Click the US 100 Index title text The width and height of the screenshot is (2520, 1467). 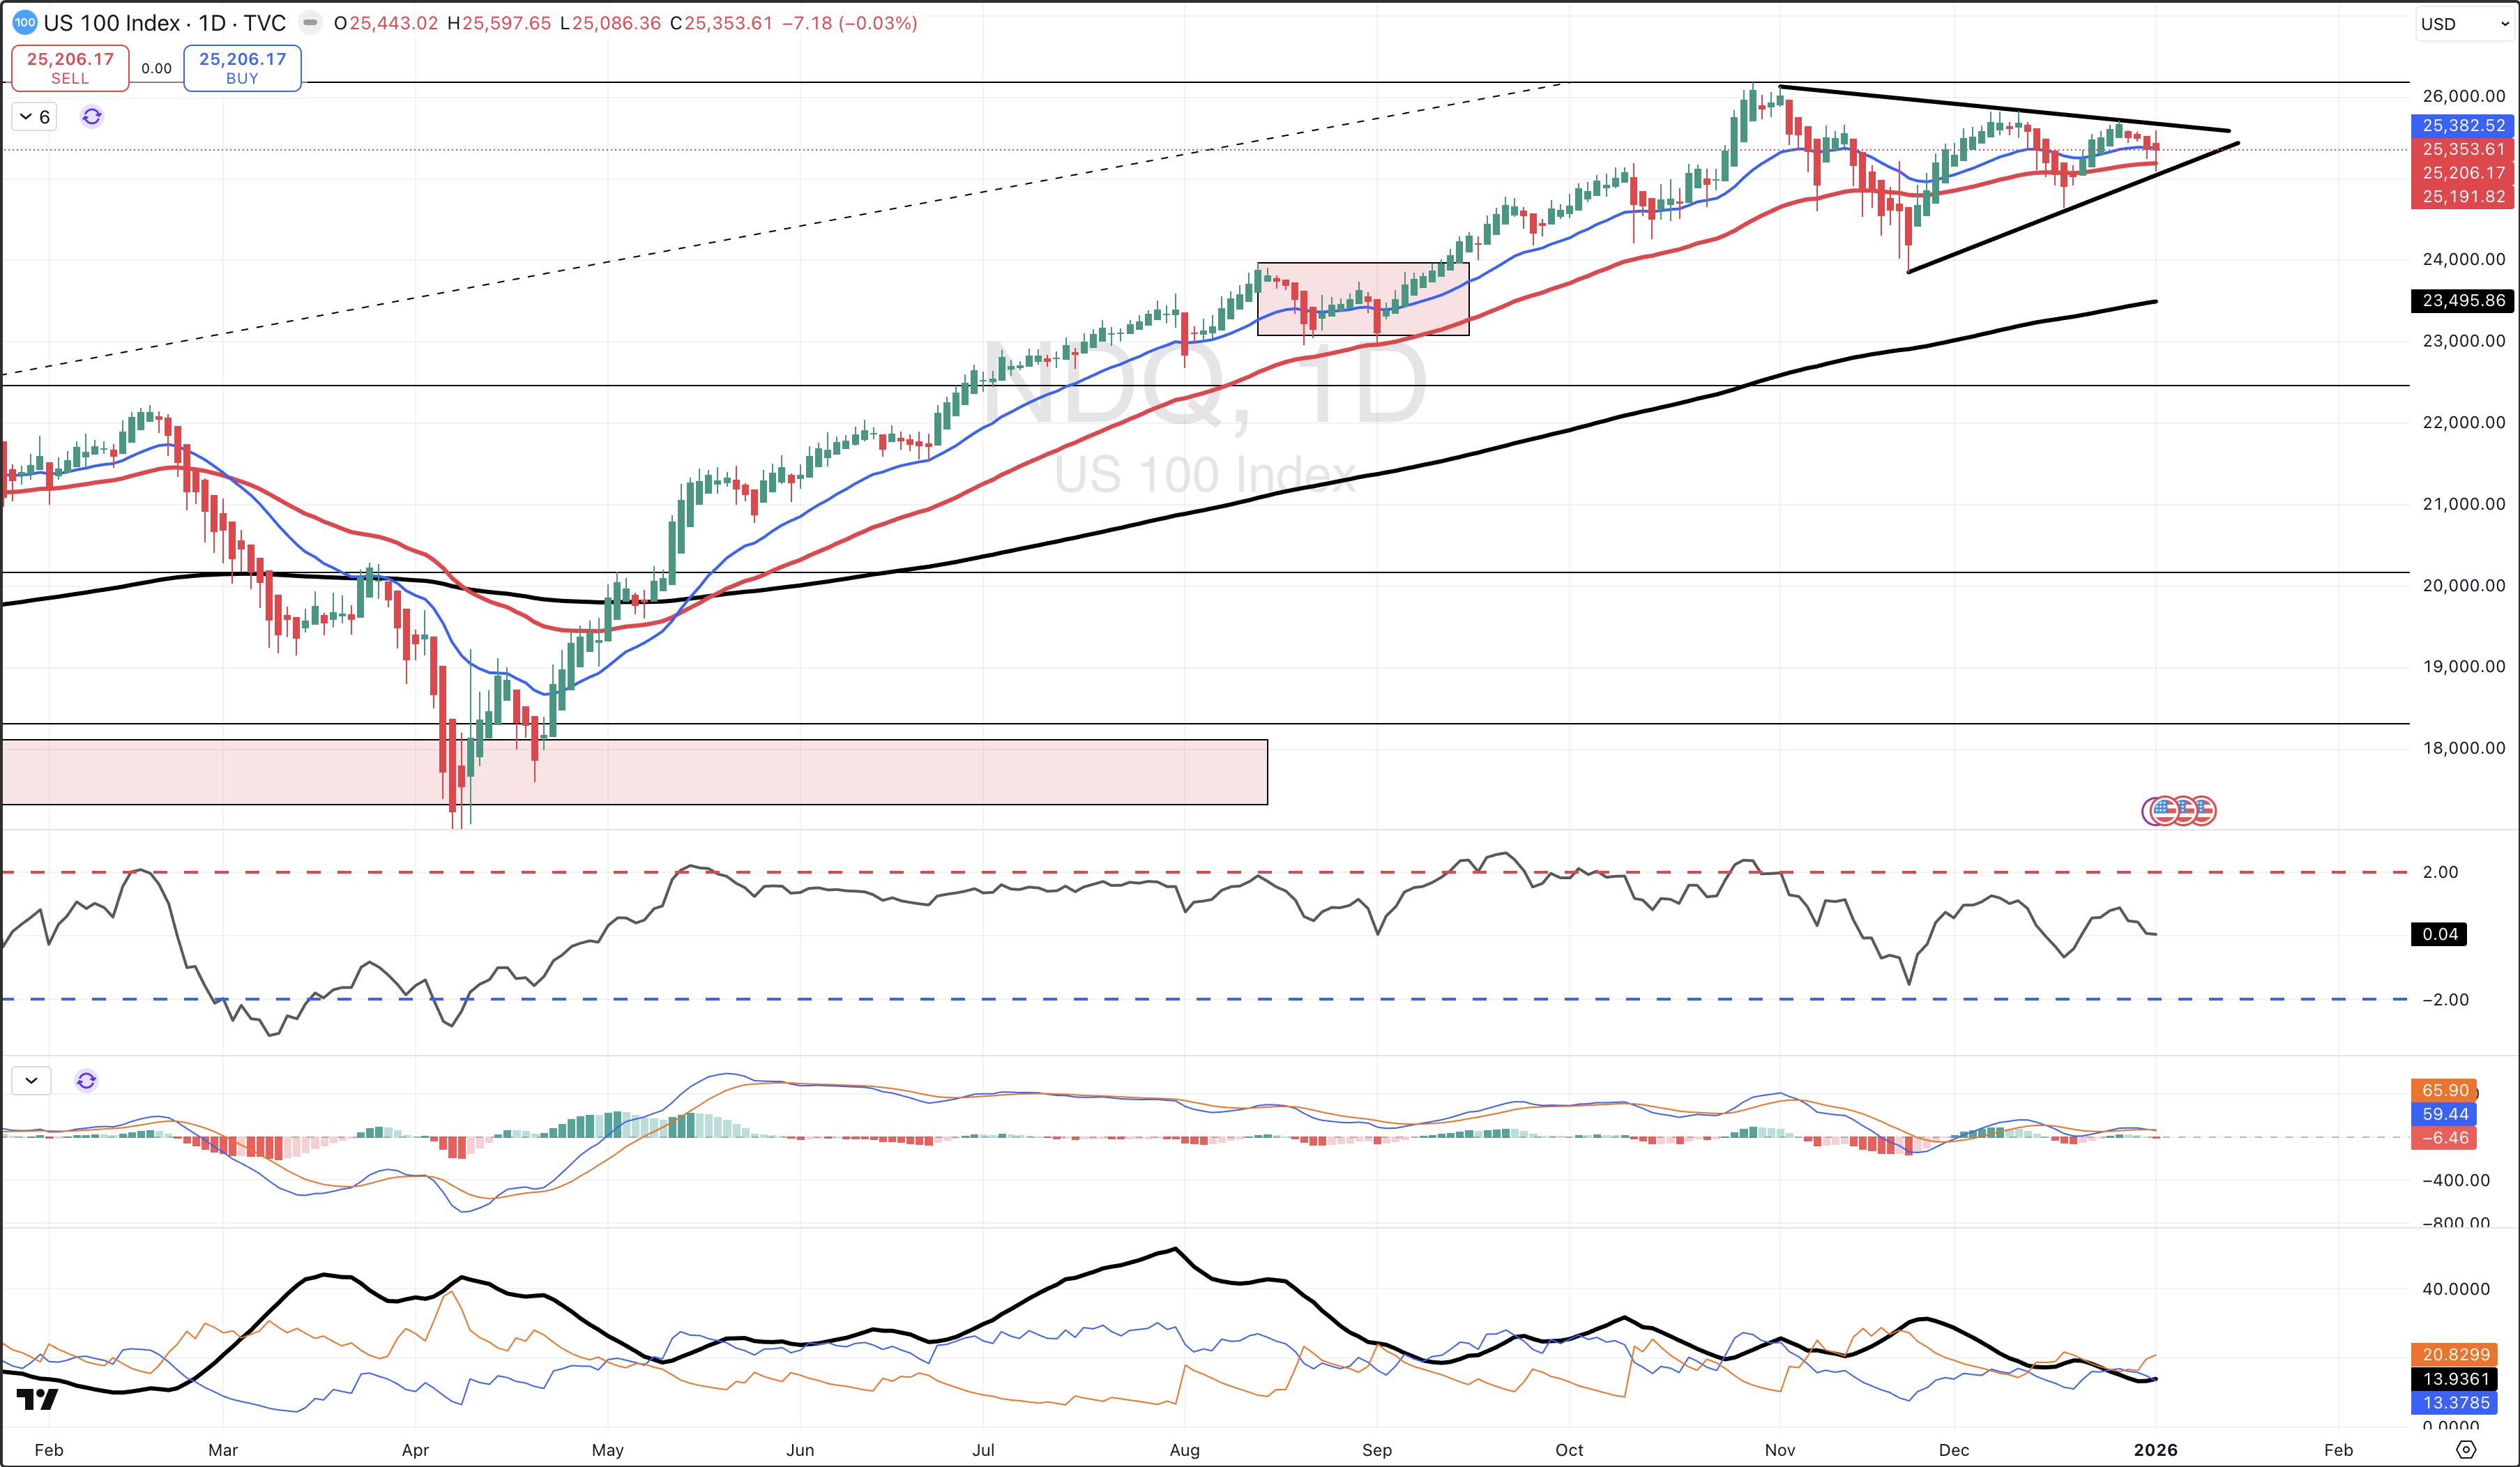(112, 23)
